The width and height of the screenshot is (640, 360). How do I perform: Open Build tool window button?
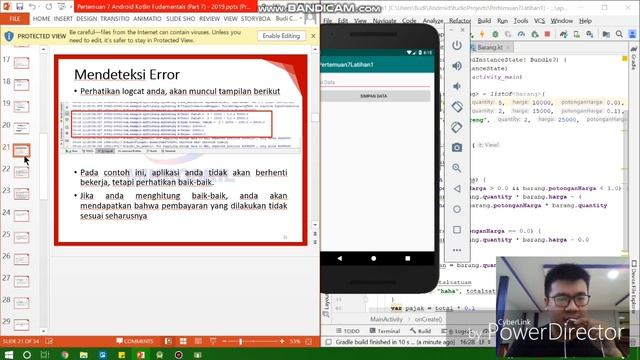420,331
